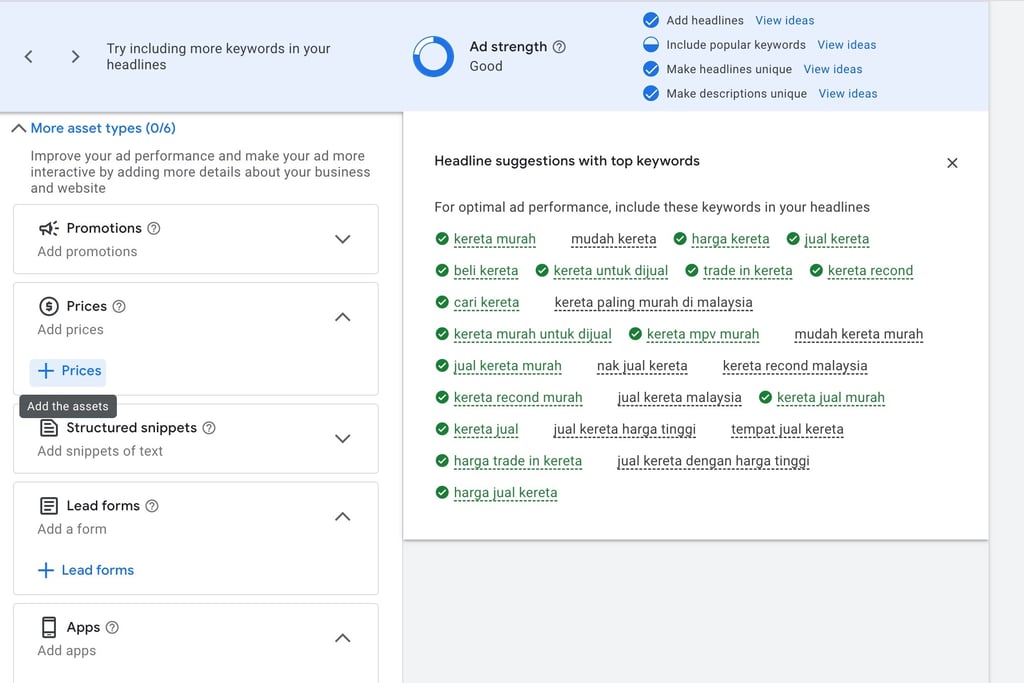Expand the Structured snippets section
The image size is (1024, 683).
click(342, 439)
